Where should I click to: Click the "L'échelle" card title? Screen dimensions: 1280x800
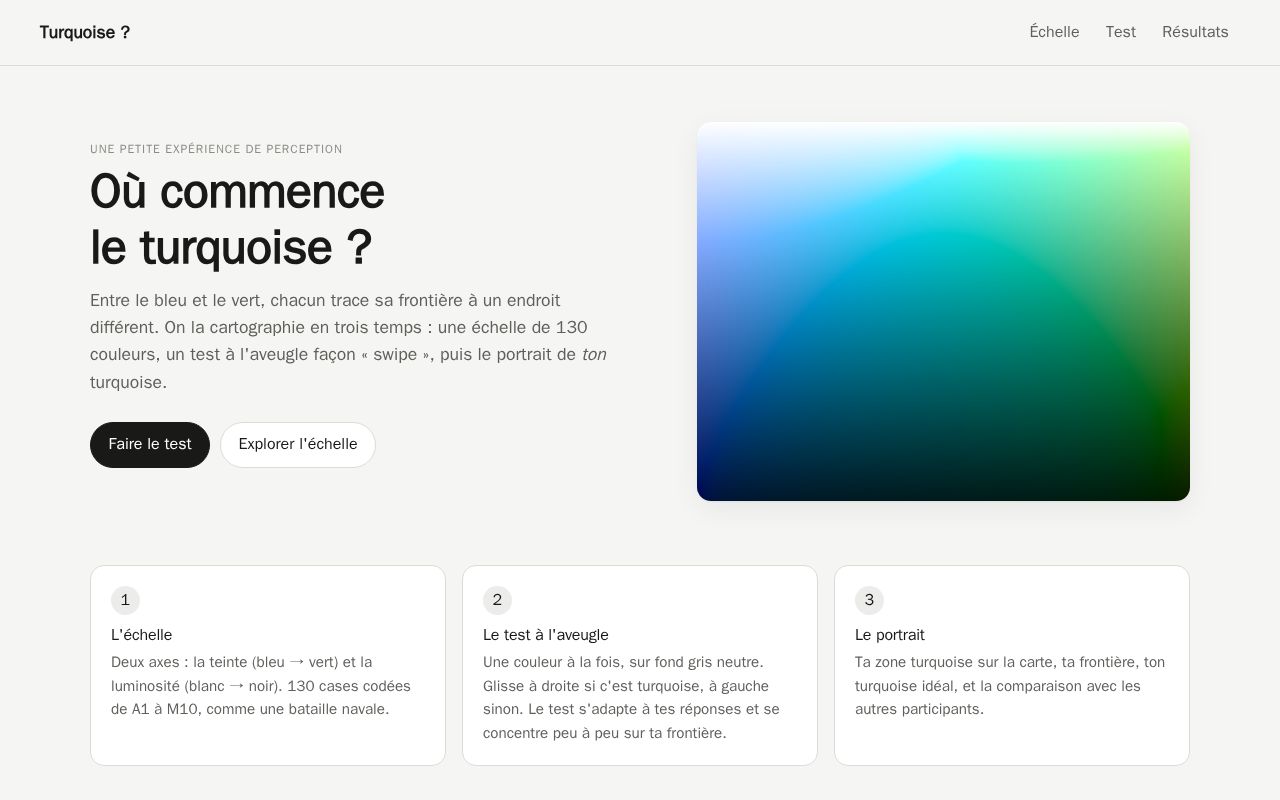point(142,635)
